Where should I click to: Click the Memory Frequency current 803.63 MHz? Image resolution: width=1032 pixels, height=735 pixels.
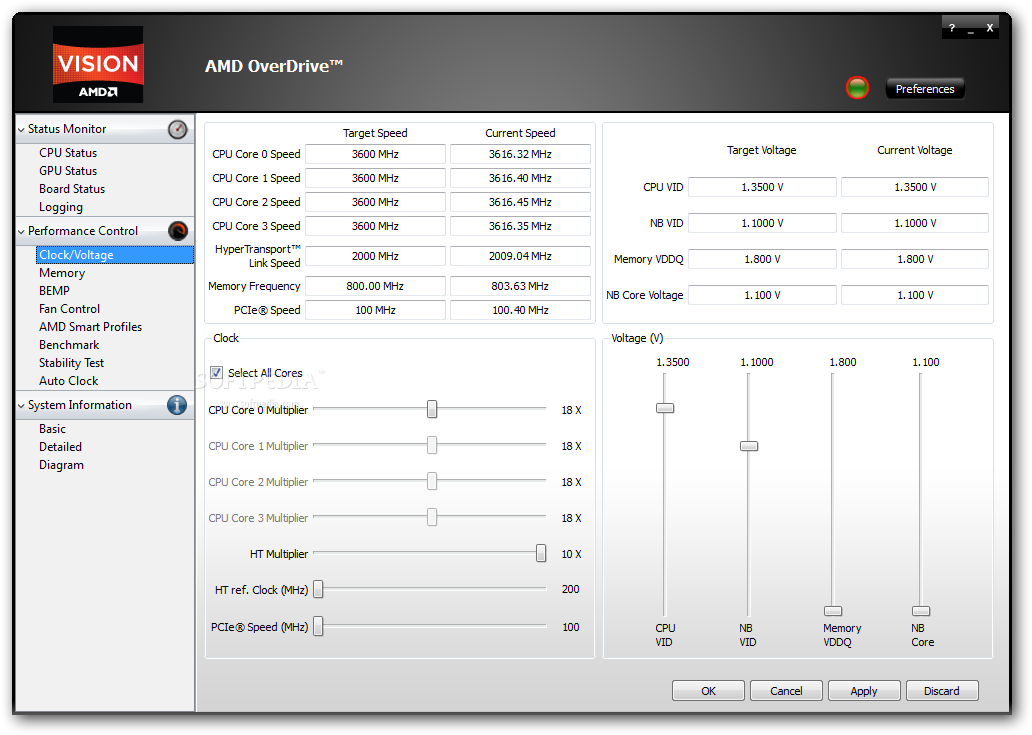520,286
